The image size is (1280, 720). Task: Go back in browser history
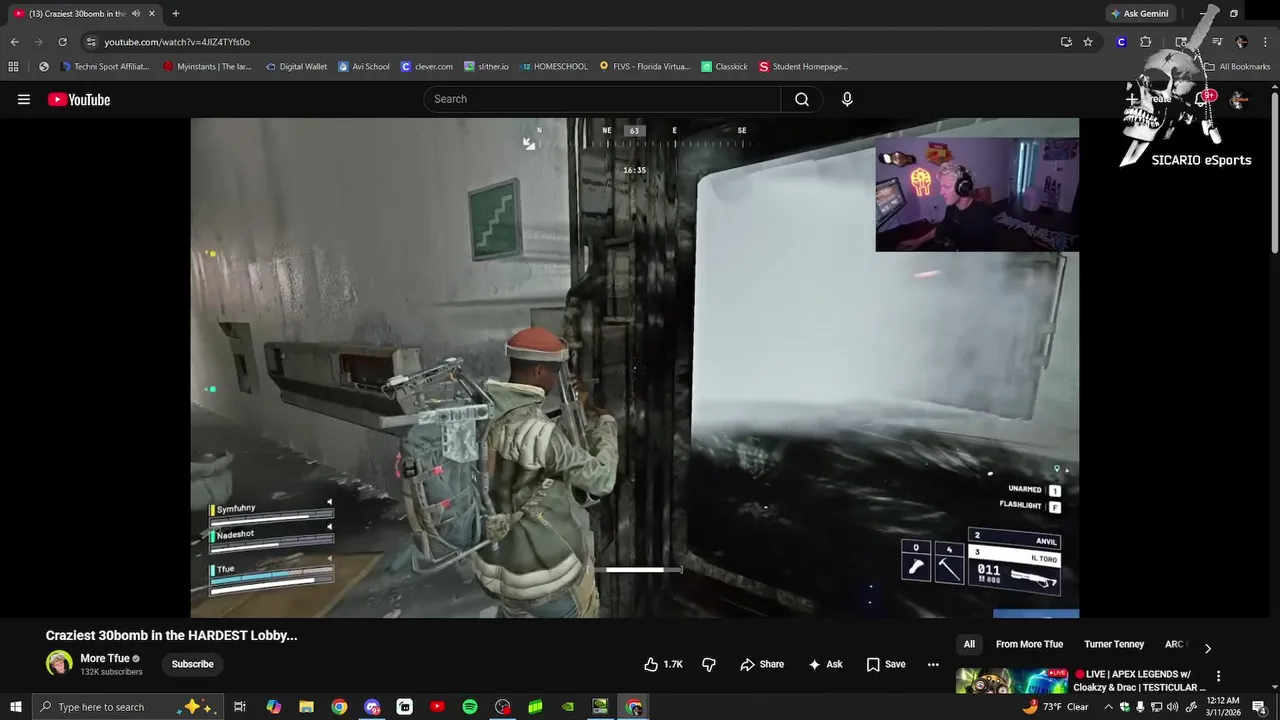pyautogui.click(x=14, y=42)
